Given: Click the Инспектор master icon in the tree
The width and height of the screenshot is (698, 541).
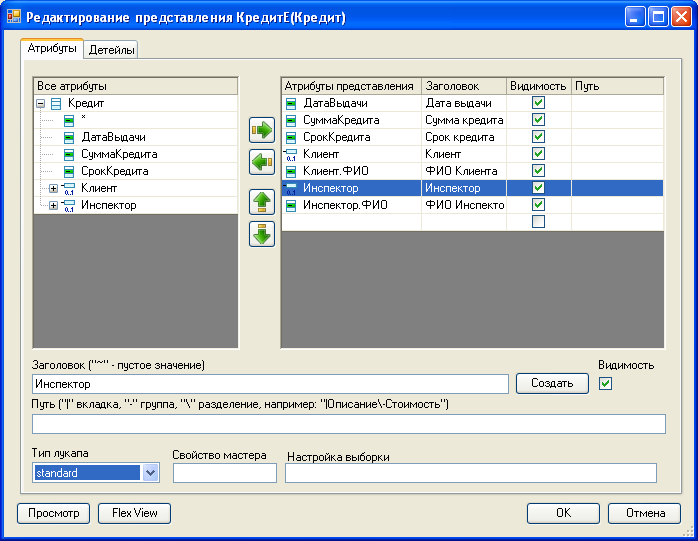Looking at the screenshot, I should pos(69,206).
